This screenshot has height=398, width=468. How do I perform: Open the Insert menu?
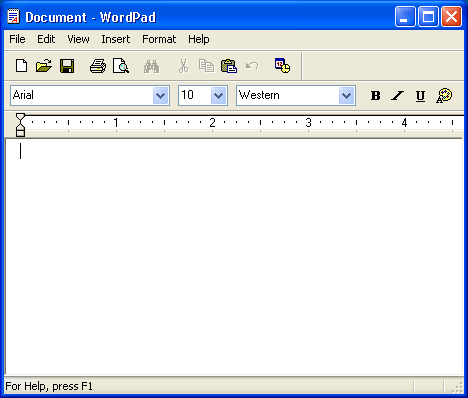(x=116, y=39)
